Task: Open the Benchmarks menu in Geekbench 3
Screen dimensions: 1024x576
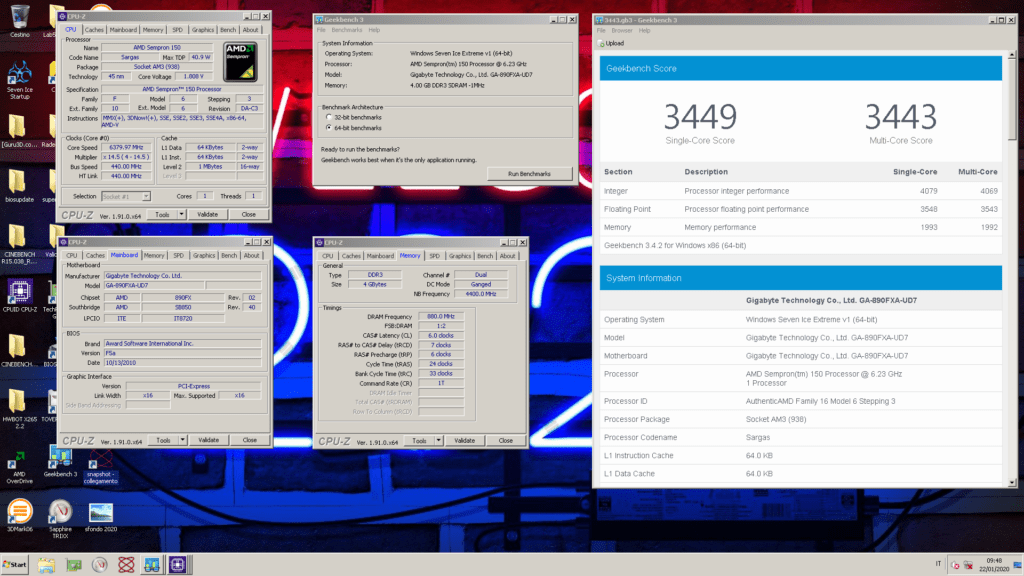Action: 347,30
